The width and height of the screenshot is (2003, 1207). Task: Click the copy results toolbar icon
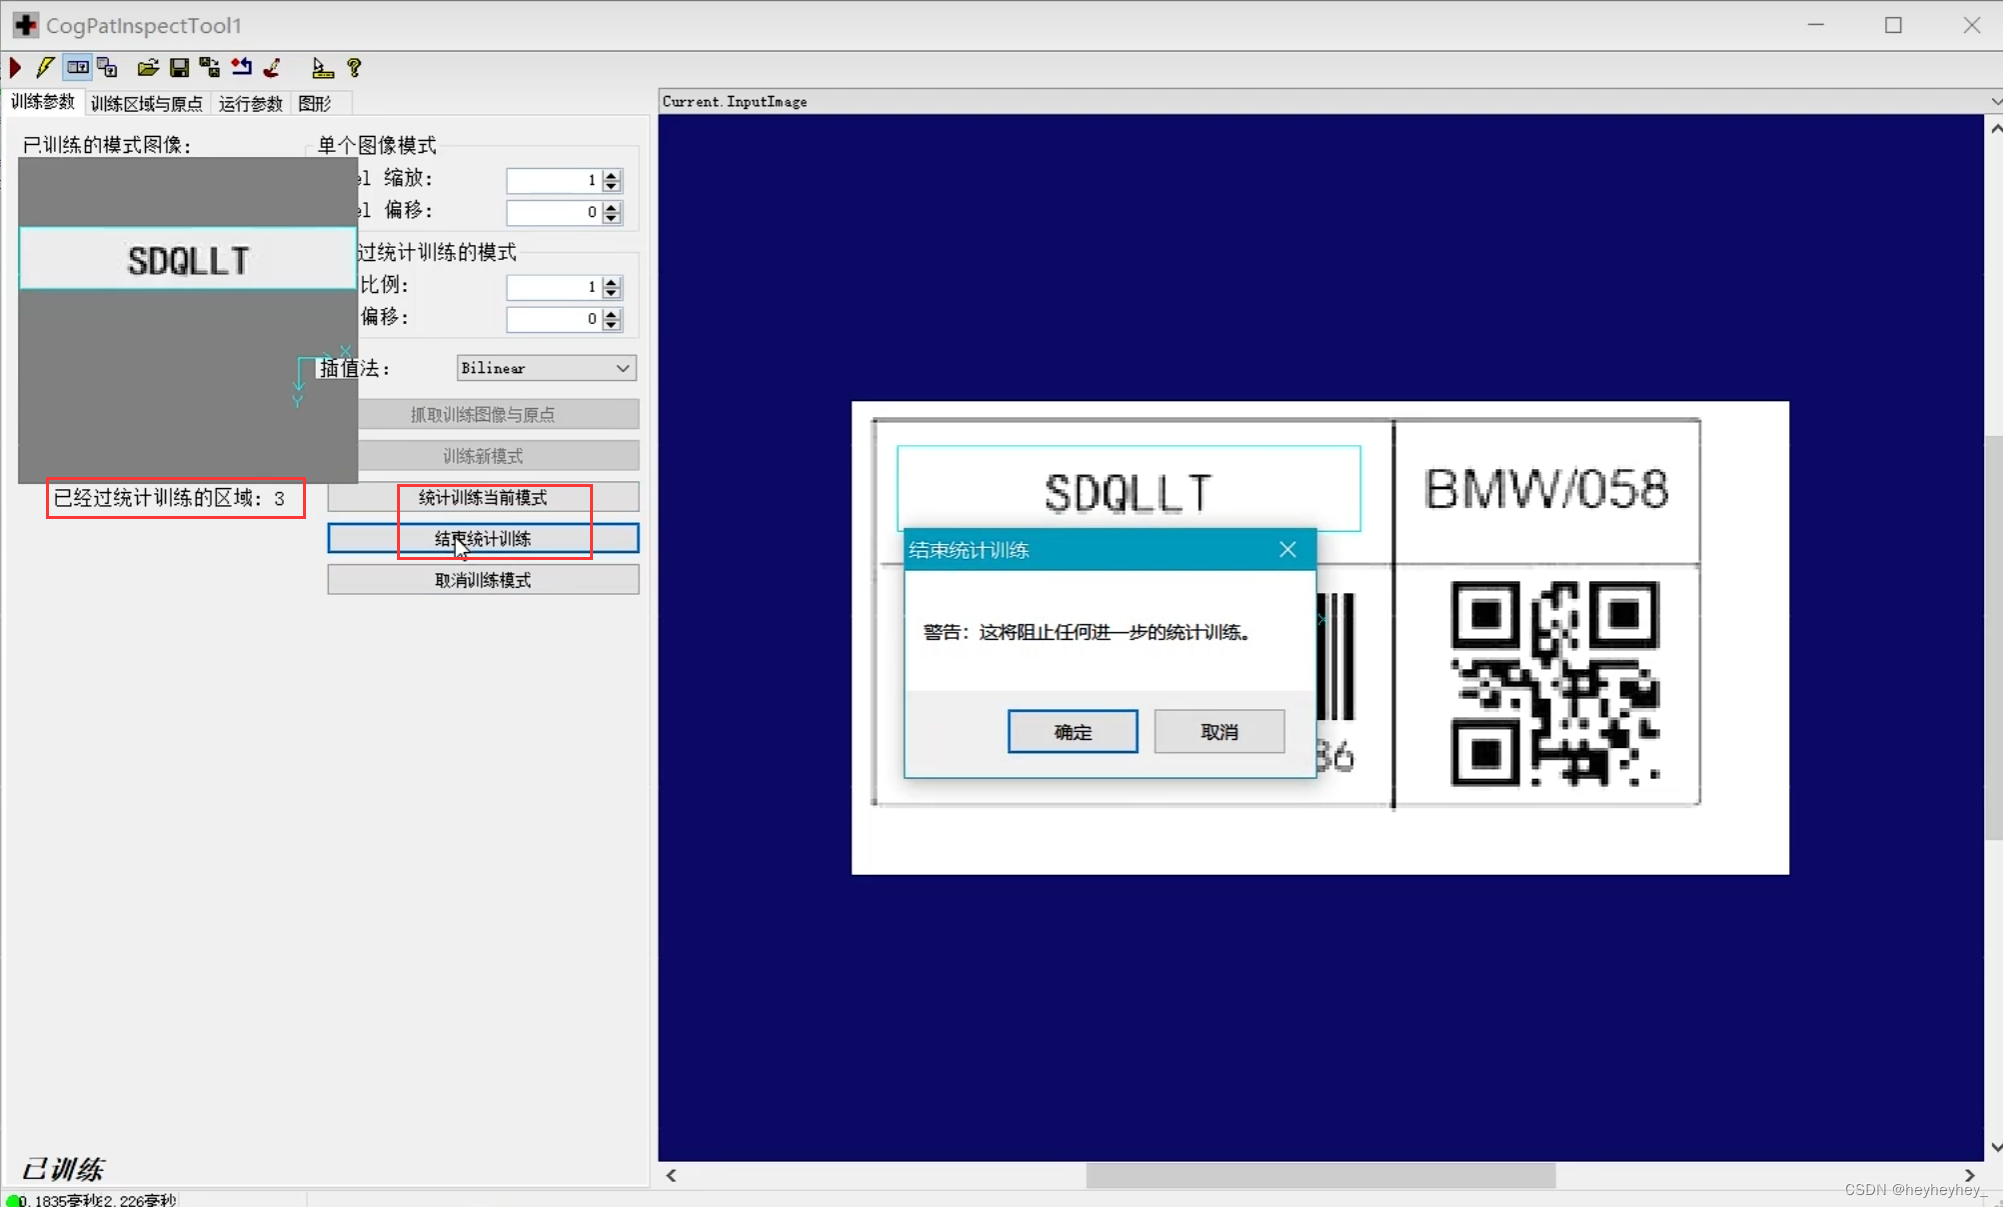[x=107, y=67]
